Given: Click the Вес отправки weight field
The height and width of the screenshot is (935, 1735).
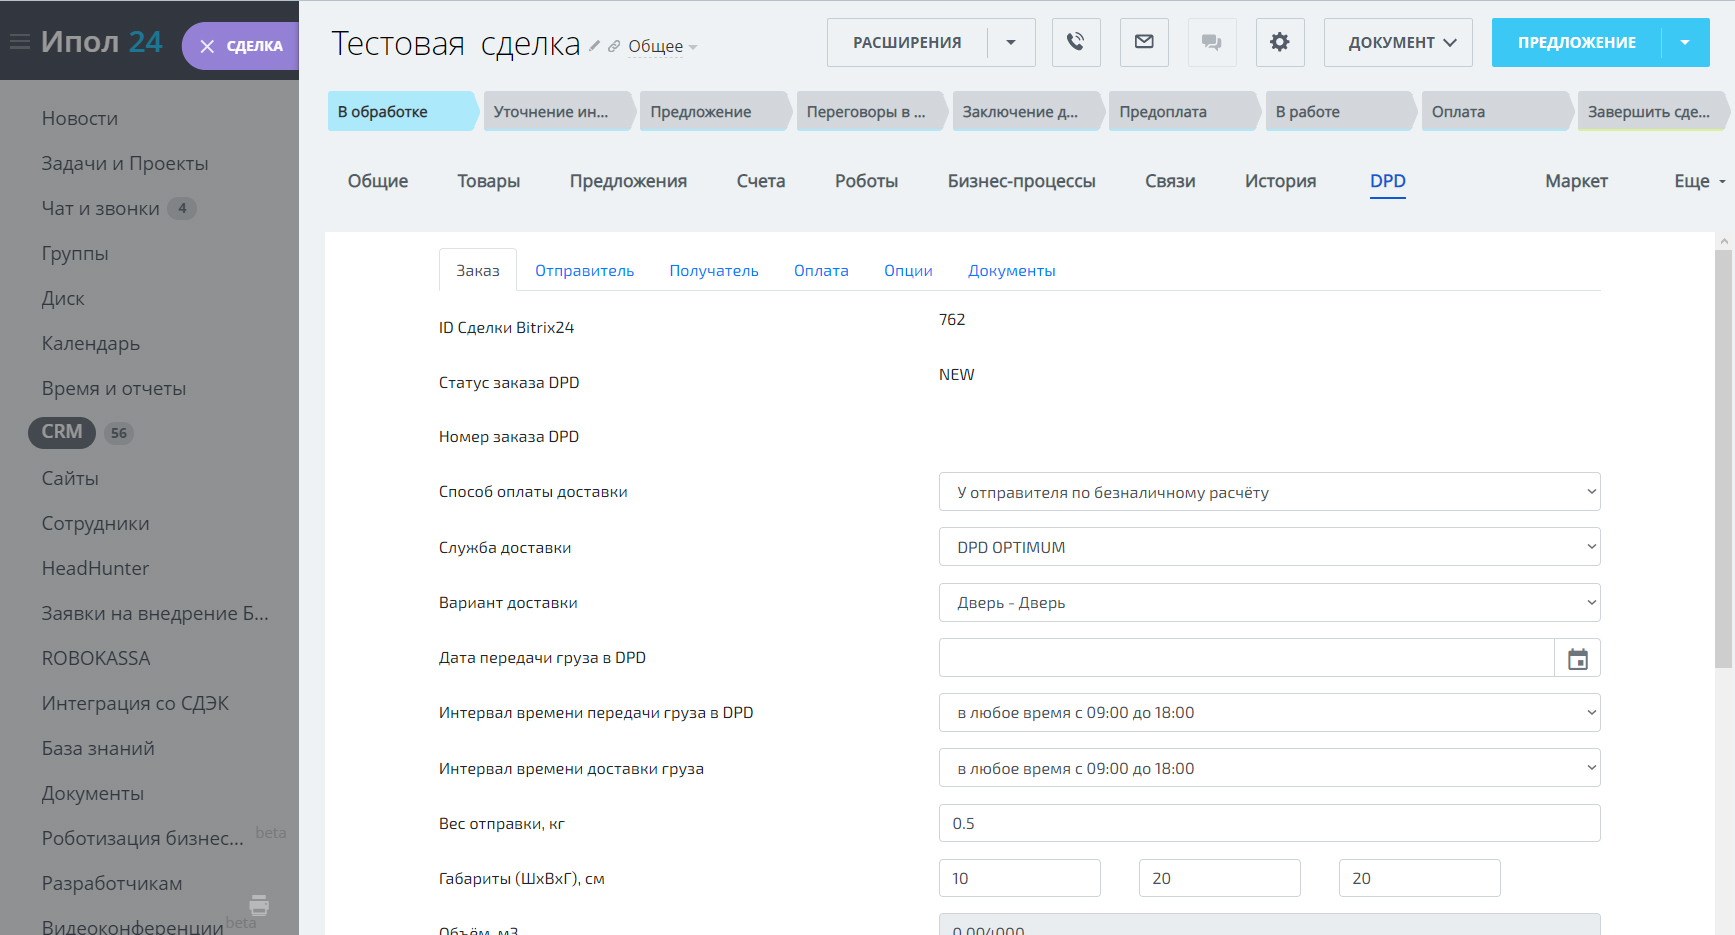Looking at the screenshot, I should 1270,823.
